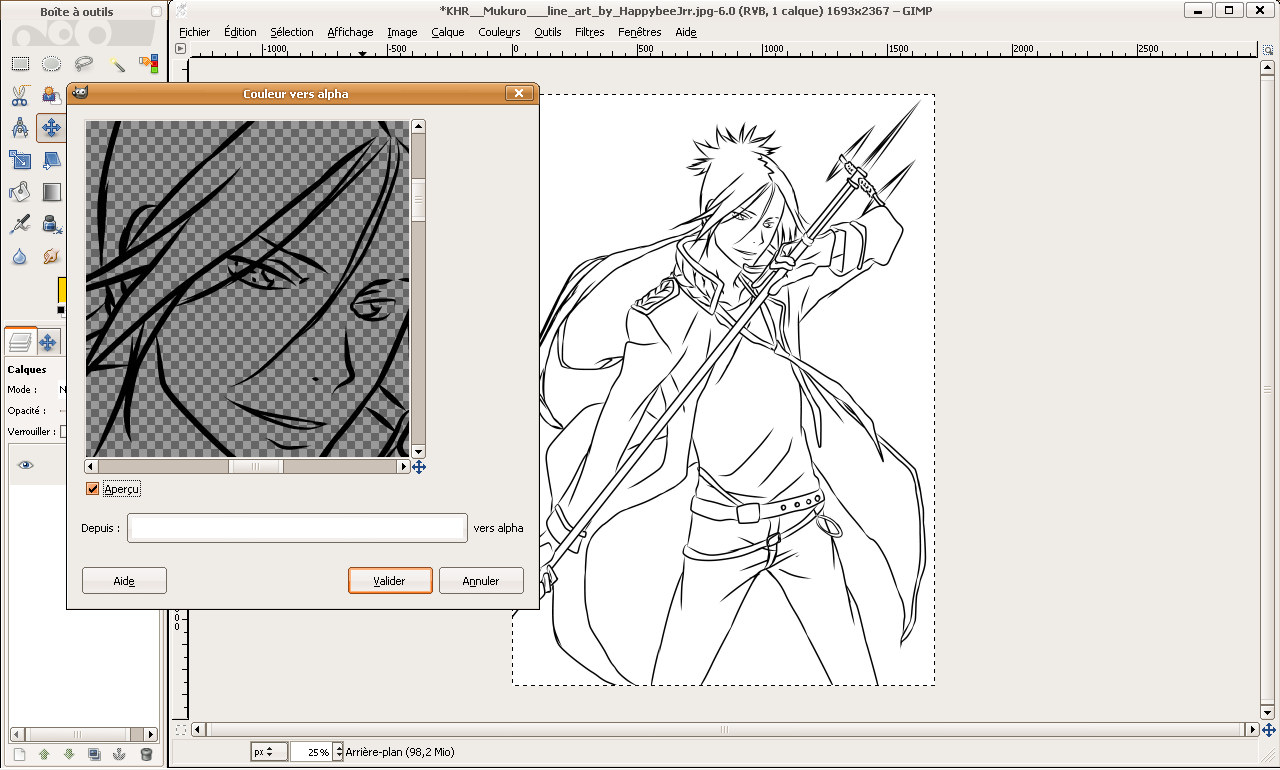Click the Depuis white color swatch
This screenshot has width=1280, height=770.
pyautogui.click(x=297, y=528)
